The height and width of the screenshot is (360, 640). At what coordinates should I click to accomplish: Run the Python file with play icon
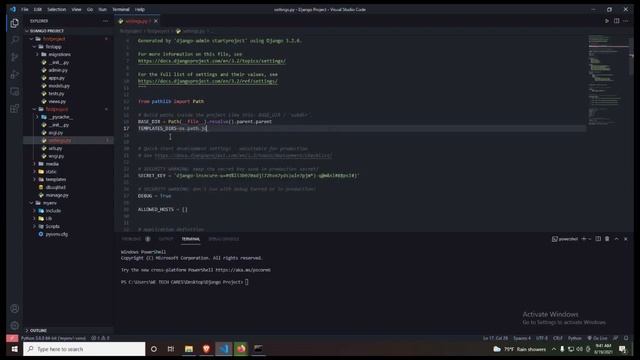[x=607, y=21]
